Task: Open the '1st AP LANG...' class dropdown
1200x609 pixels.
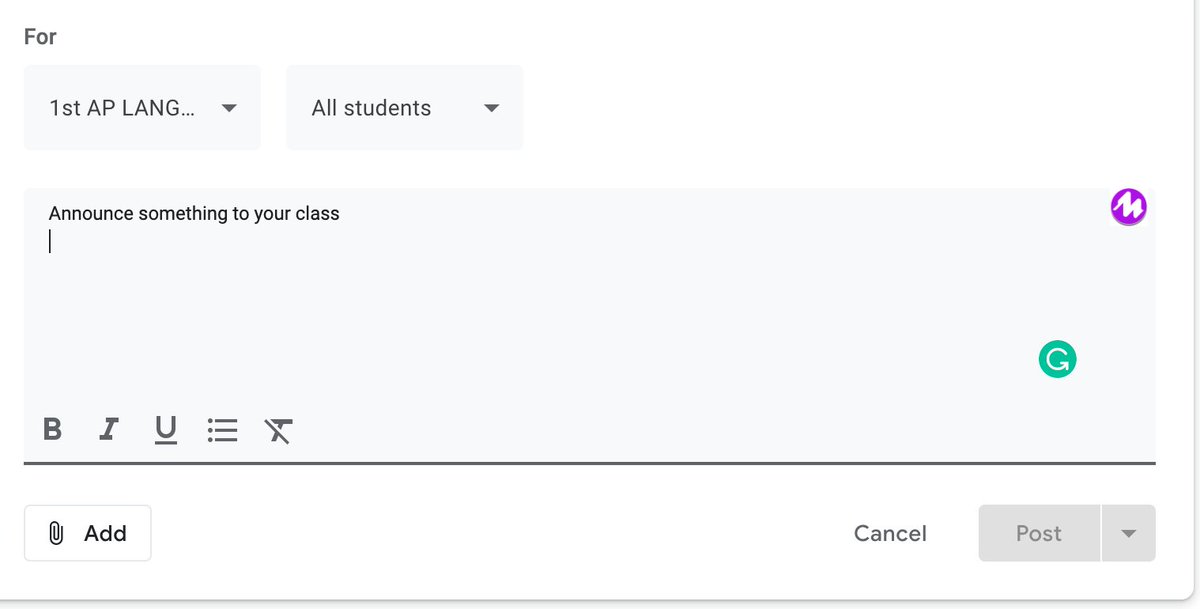Action: [142, 108]
